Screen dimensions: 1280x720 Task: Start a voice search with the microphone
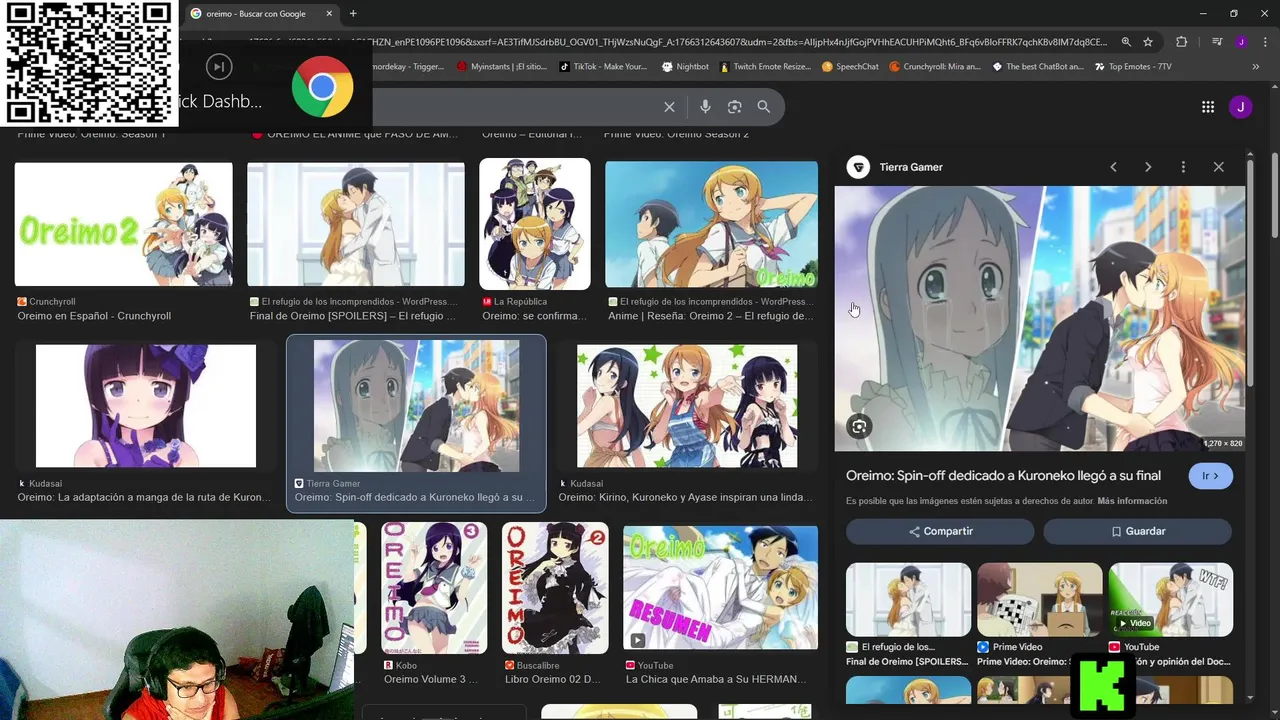point(705,107)
